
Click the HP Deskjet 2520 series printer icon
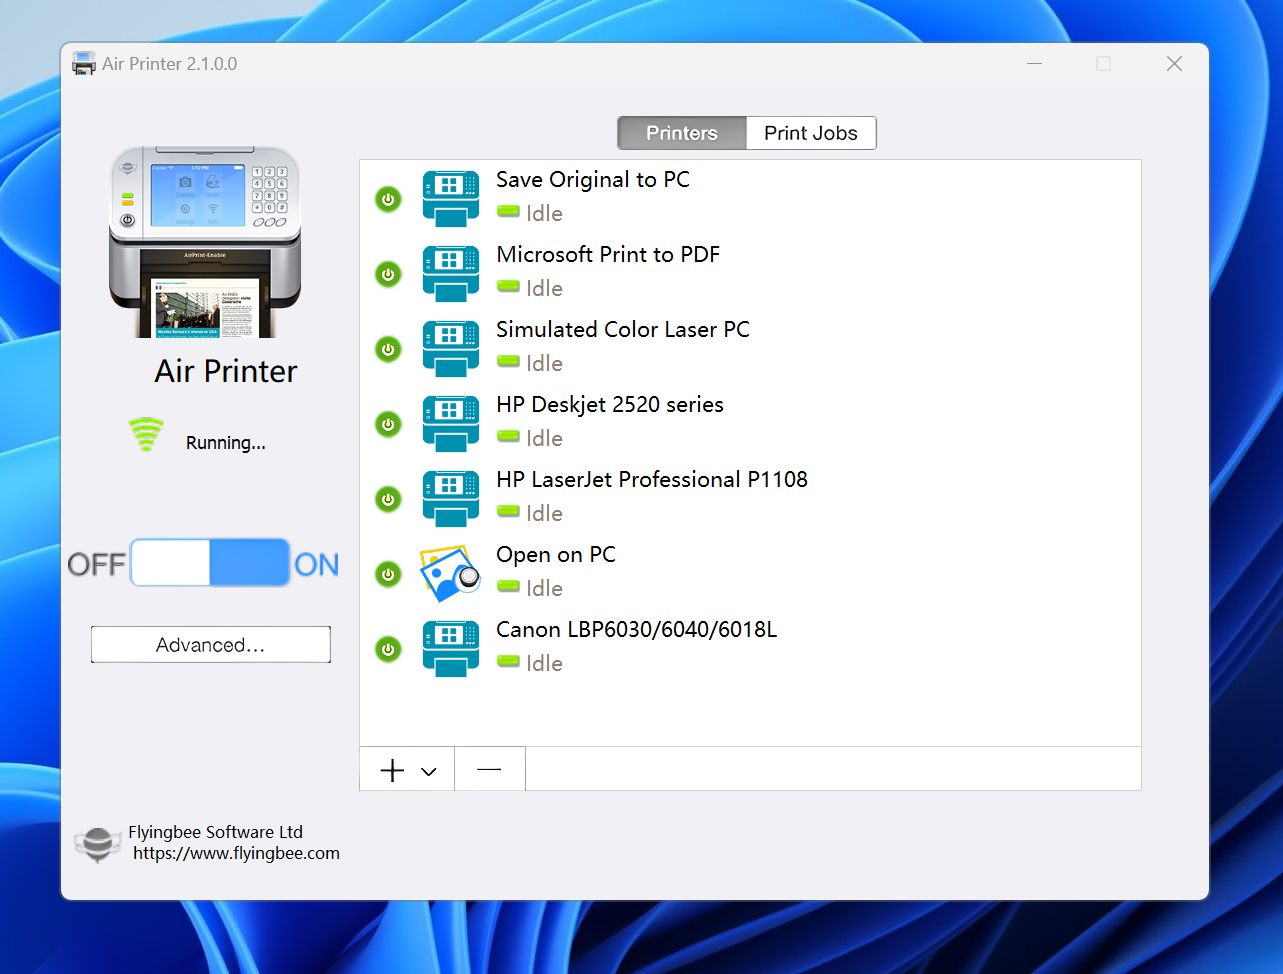point(450,424)
